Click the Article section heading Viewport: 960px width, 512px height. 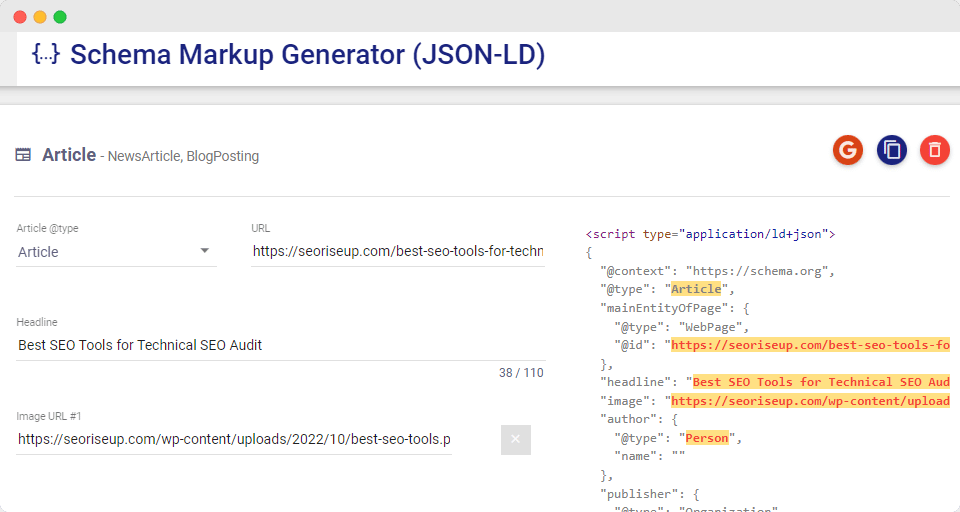69,155
